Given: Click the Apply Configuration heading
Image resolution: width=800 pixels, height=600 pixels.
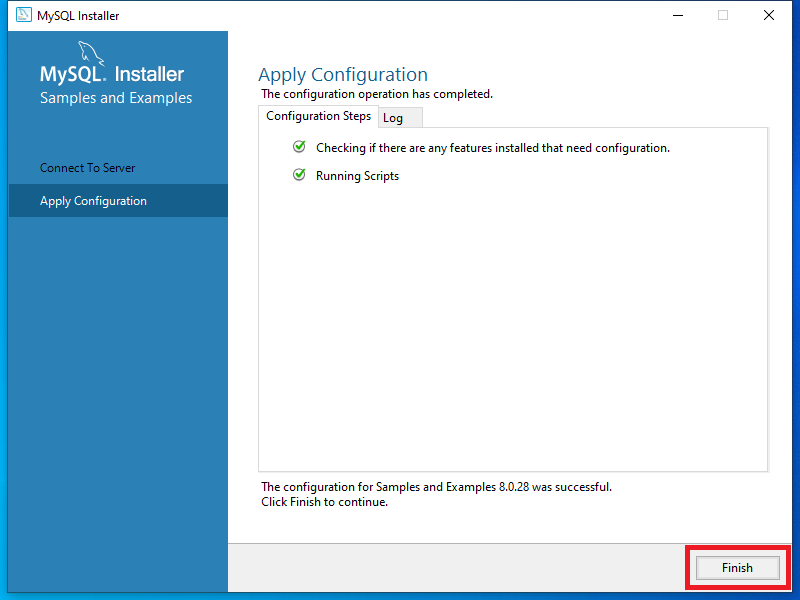Looking at the screenshot, I should coord(343,74).
